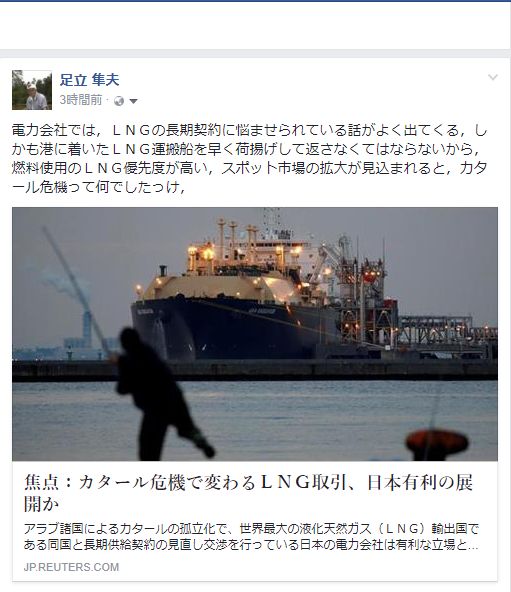The height and width of the screenshot is (592, 511).
Task: Open the post permalink via 3時間前 timestamp
Action: (80, 100)
